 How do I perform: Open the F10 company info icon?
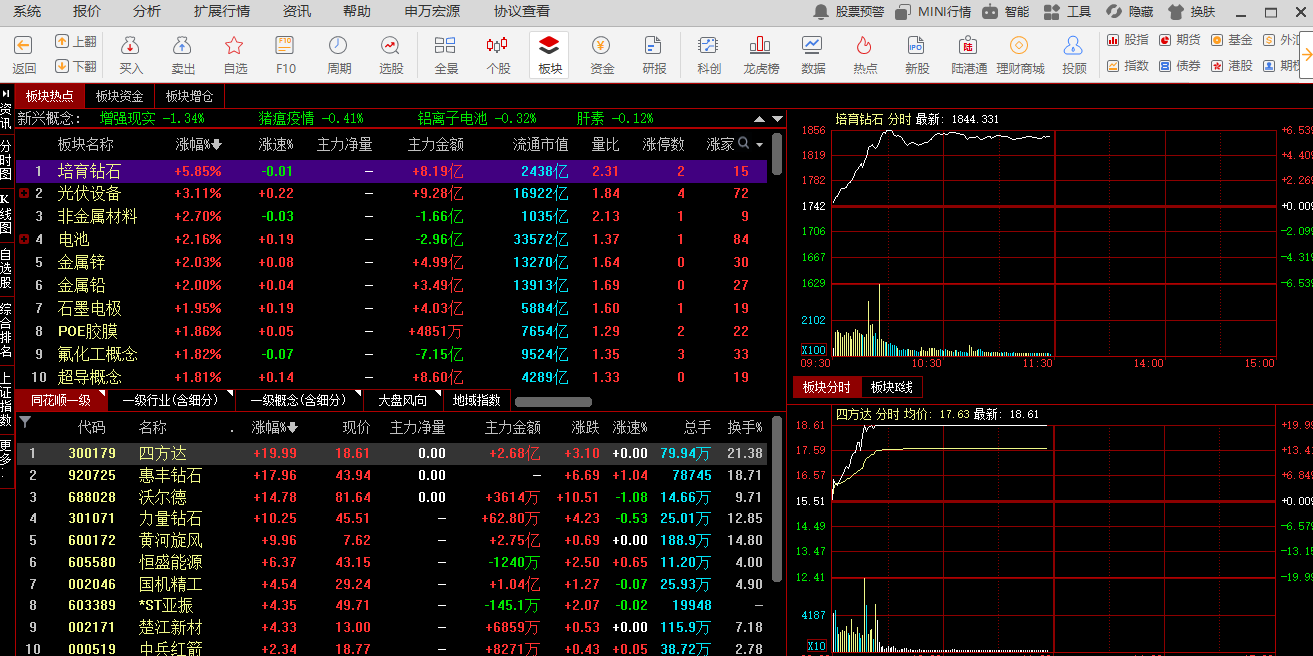coord(286,54)
